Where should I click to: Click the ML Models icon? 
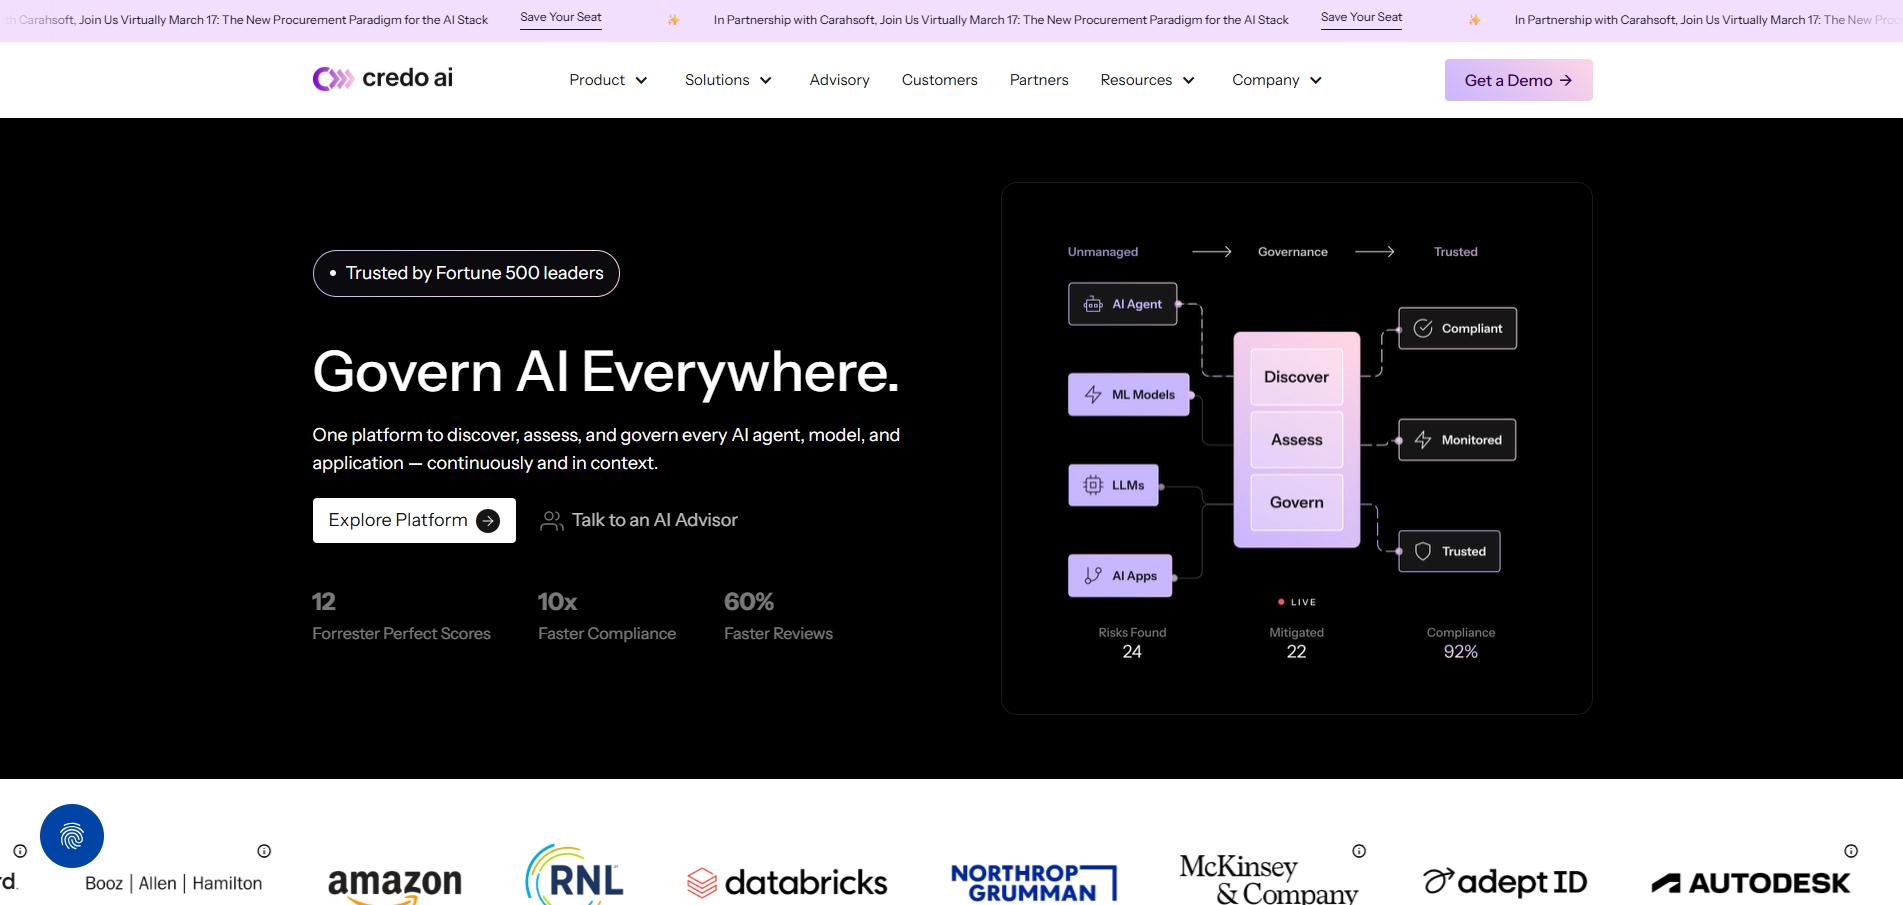[x=1092, y=394]
